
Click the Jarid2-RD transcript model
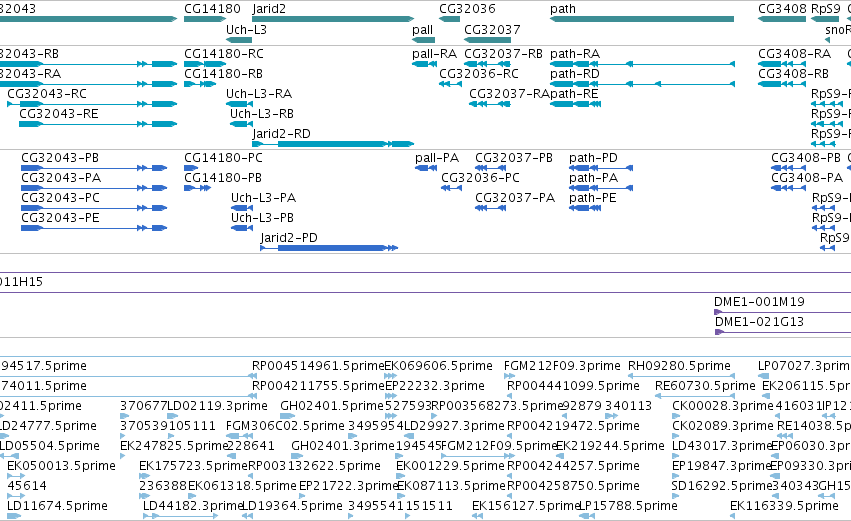point(333,144)
